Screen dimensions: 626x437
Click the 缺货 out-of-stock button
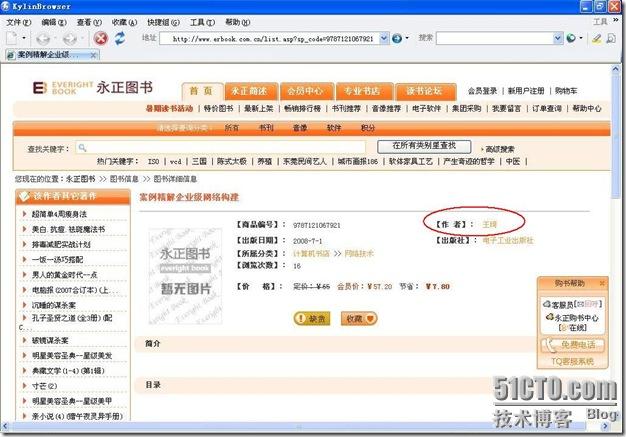(312, 318)
